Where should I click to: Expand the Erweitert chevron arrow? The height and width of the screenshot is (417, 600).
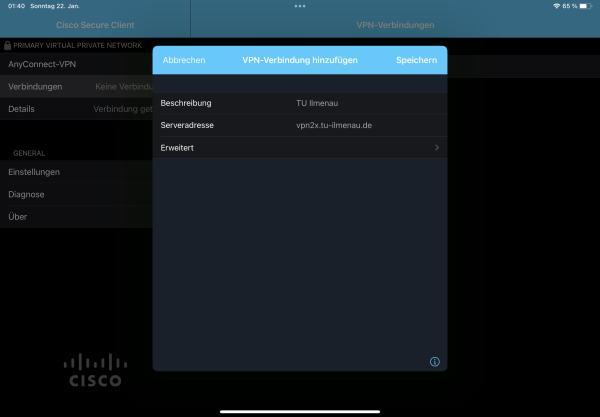click(437, 148)
